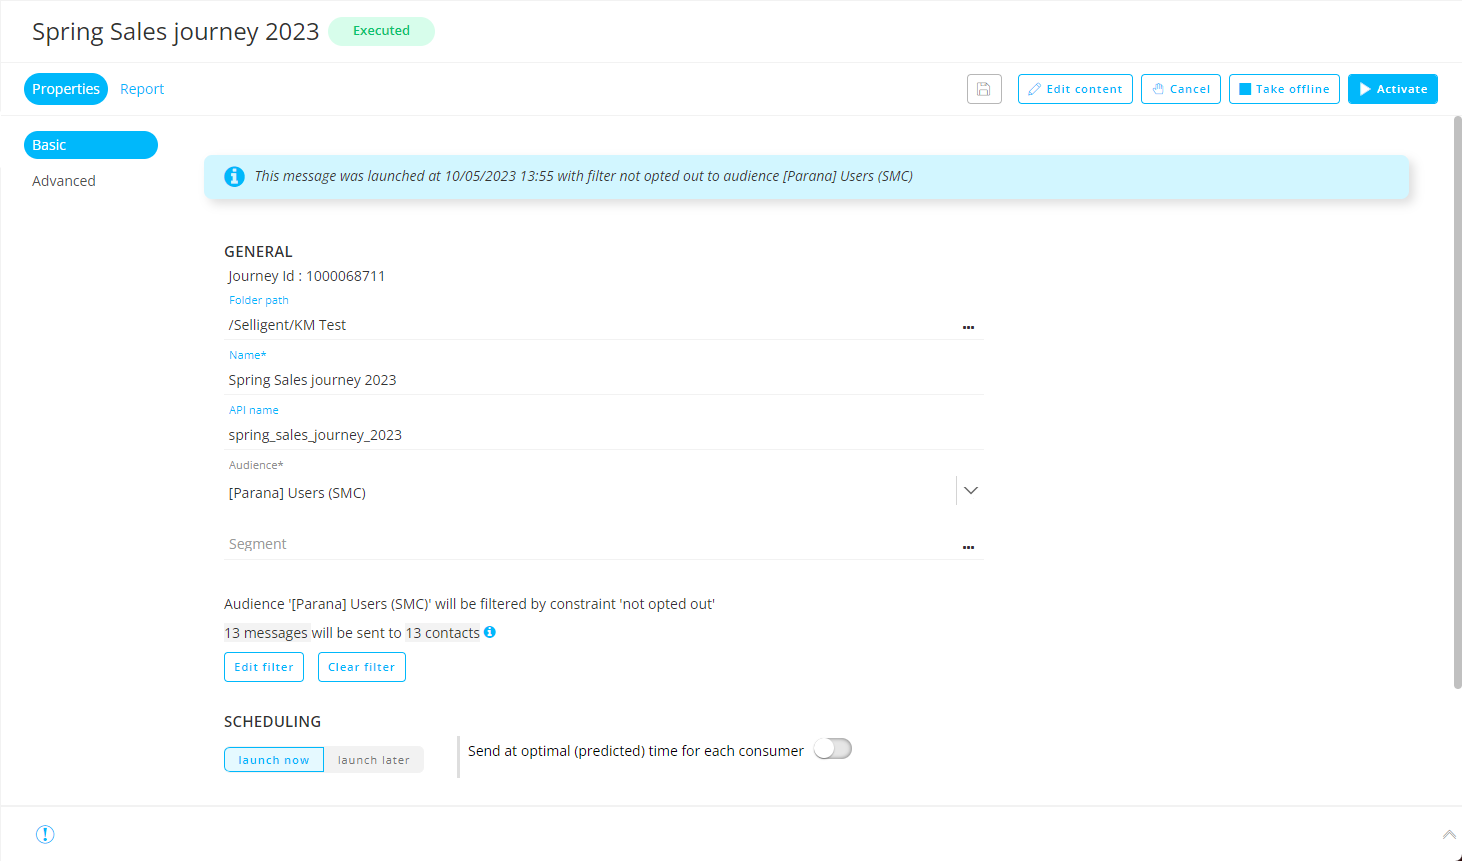Click the info icon in launch message banner
This screenshot has width=1462, height=861.
(x=234, y=177)
